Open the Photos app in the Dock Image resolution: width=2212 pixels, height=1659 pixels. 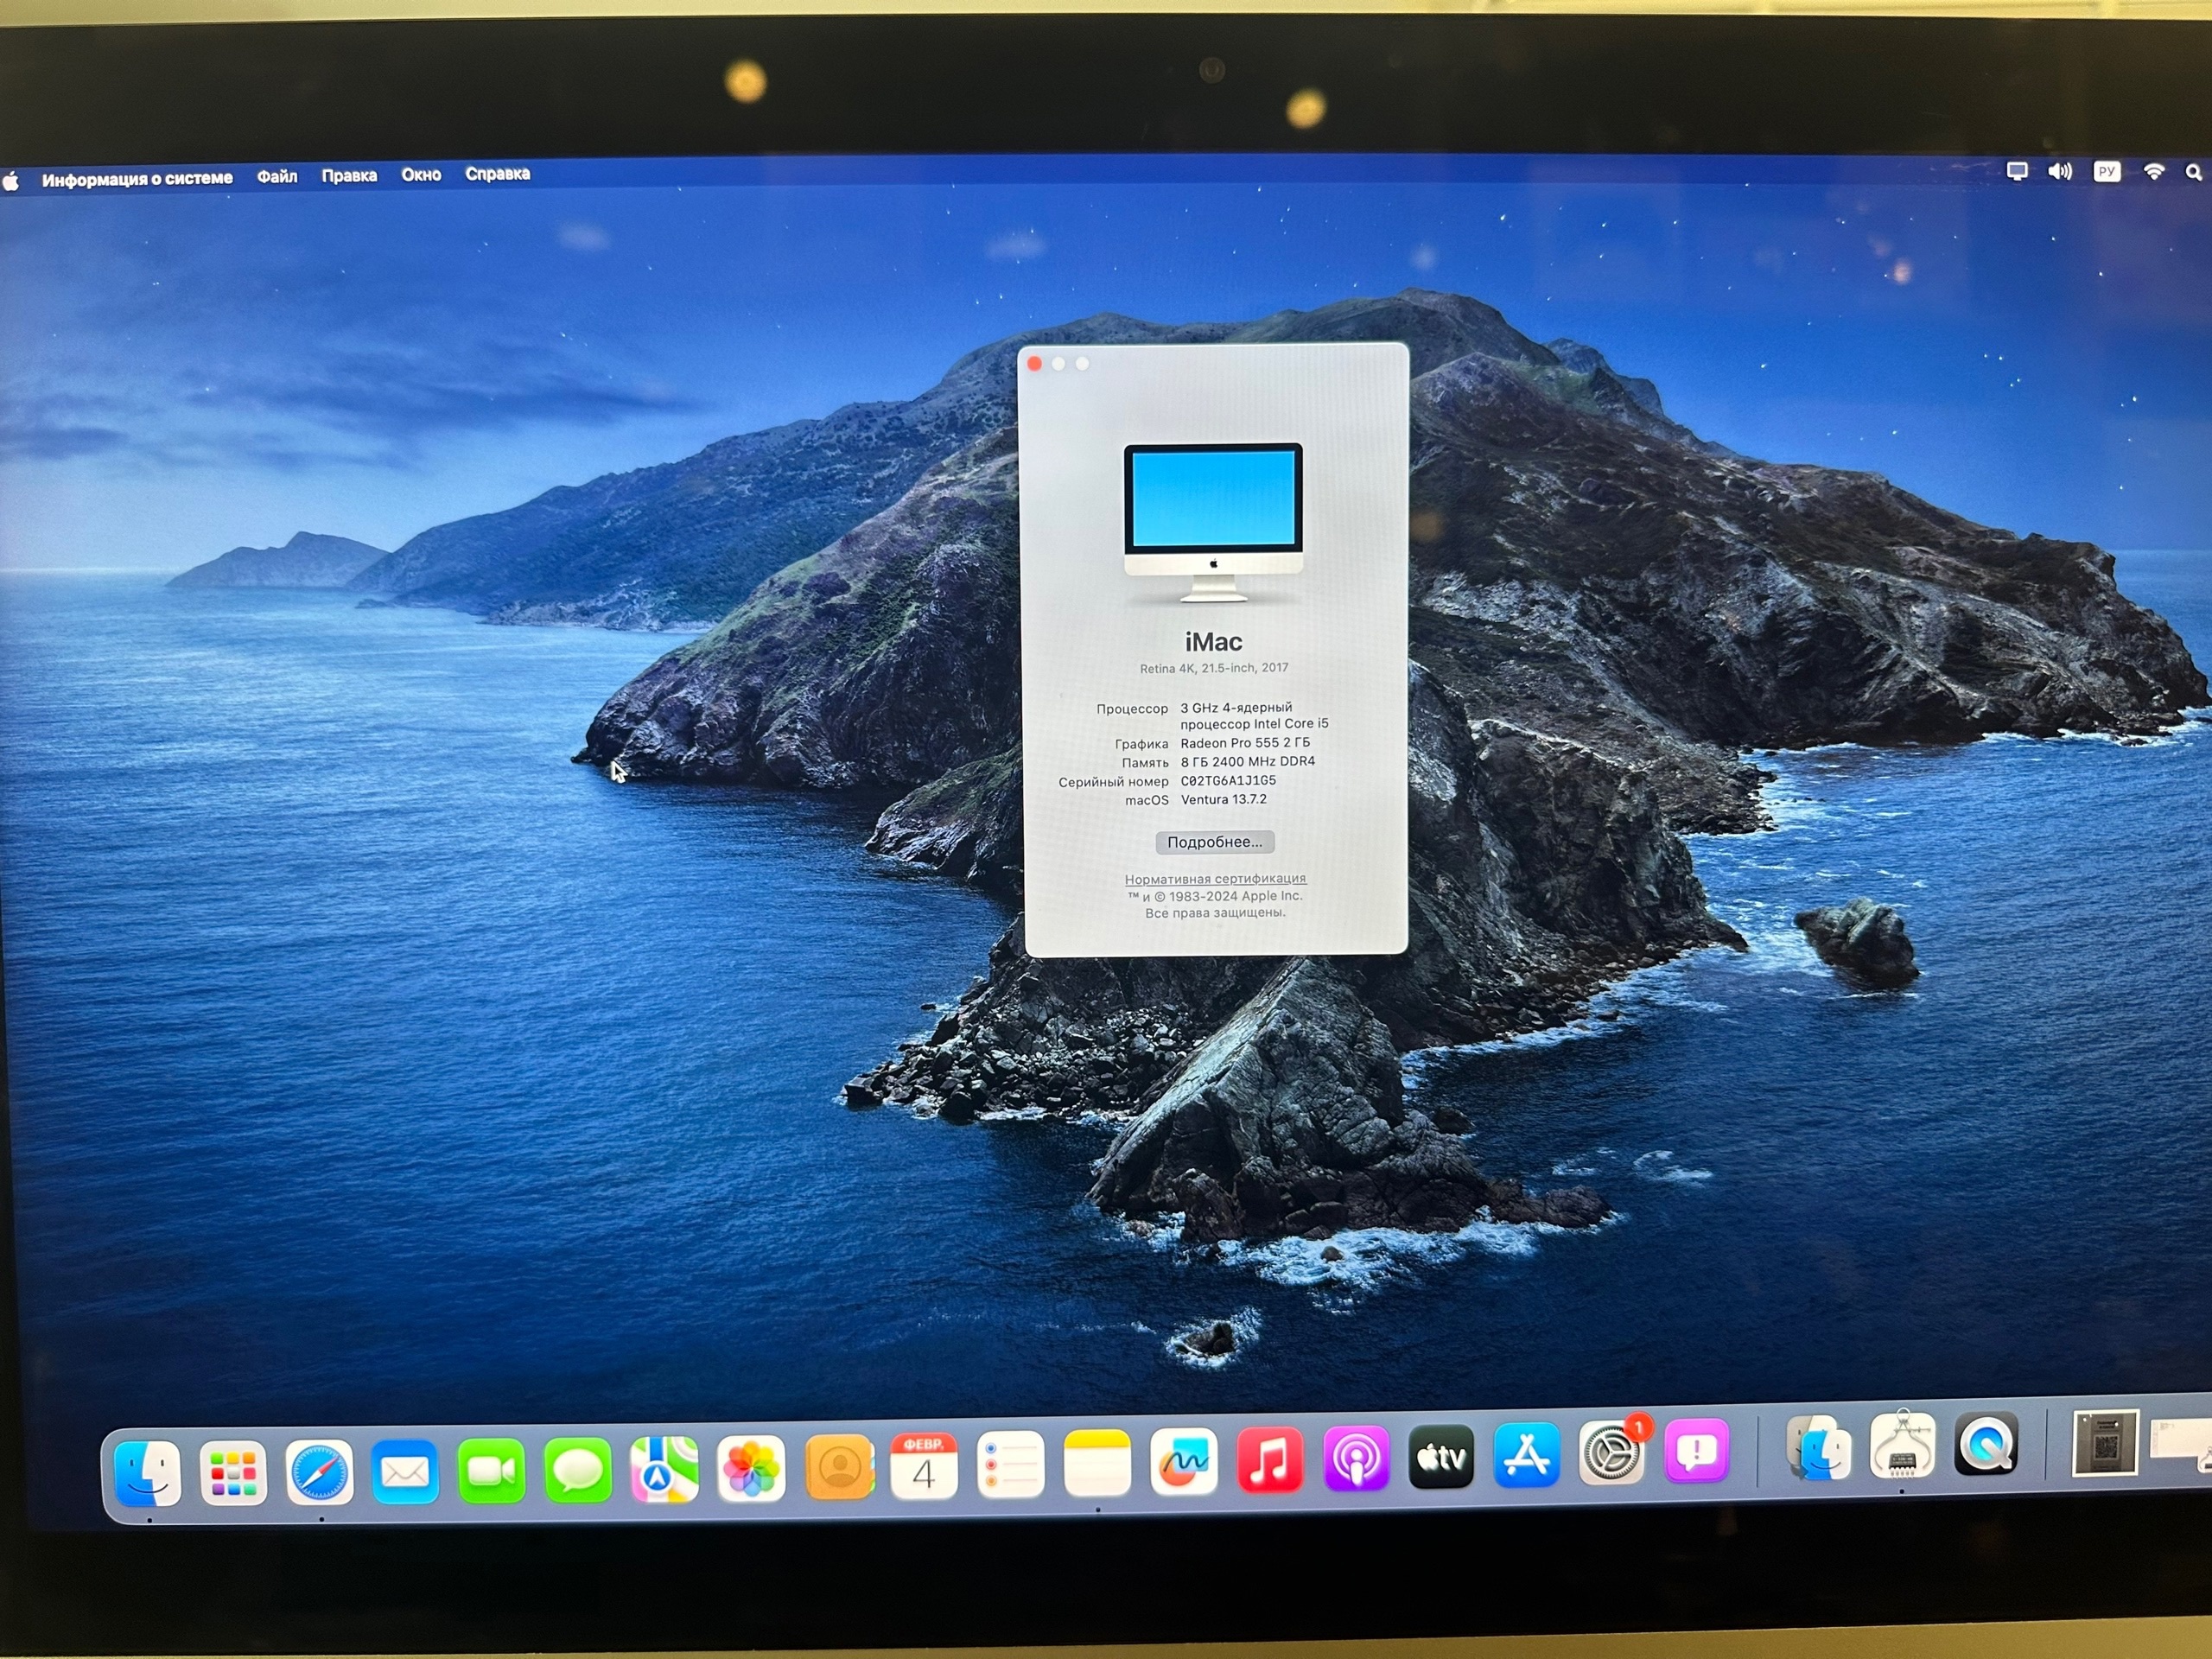point(751,1468)
